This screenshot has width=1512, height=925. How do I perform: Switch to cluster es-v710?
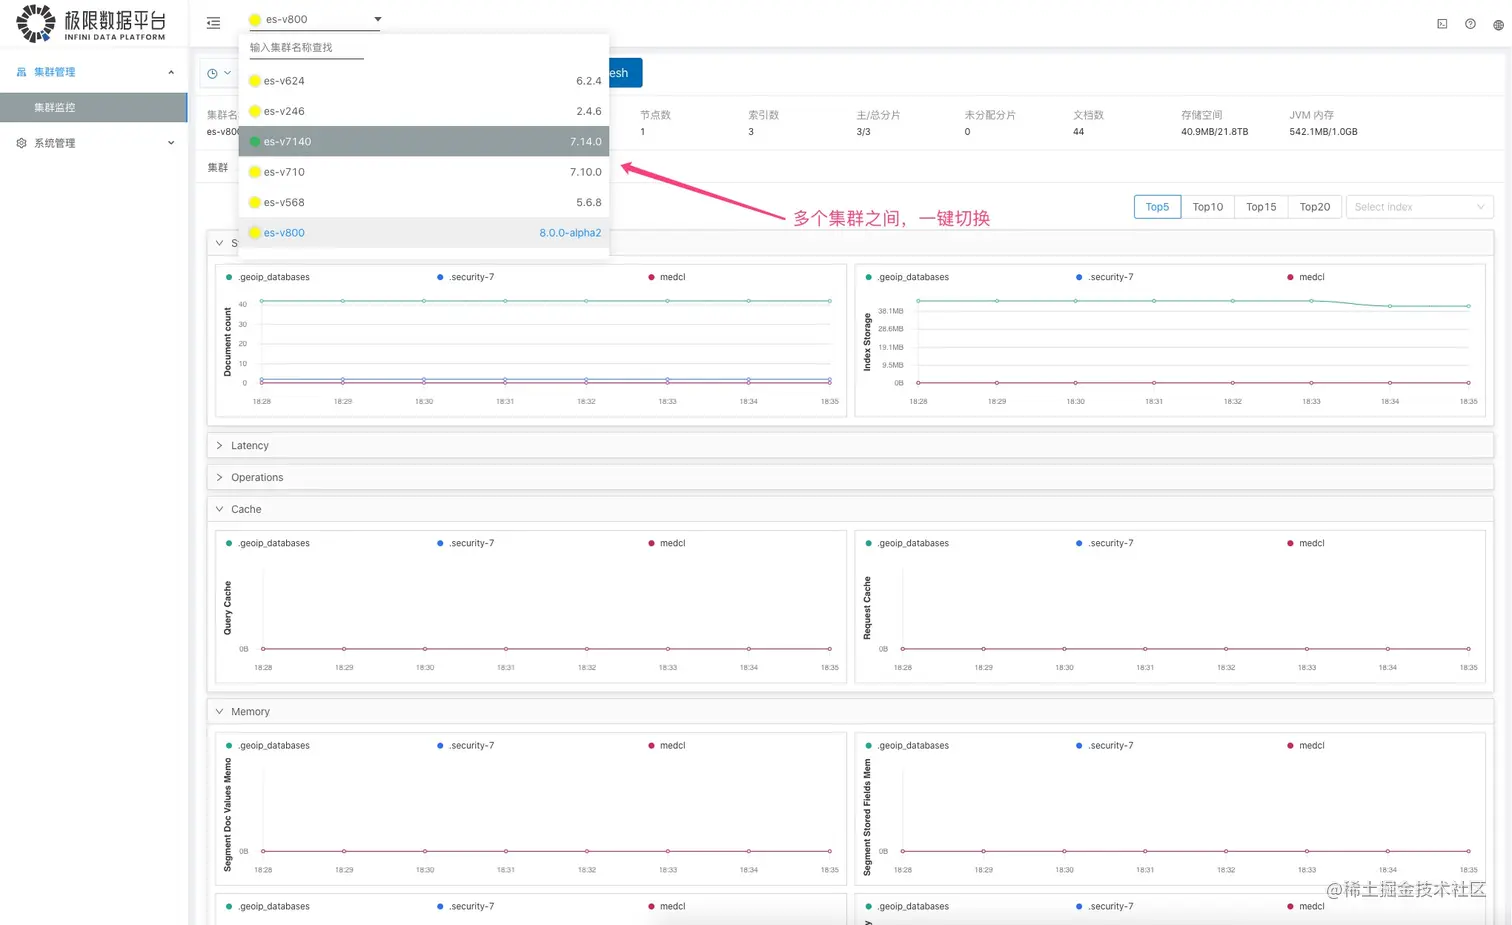coord(424,172)
